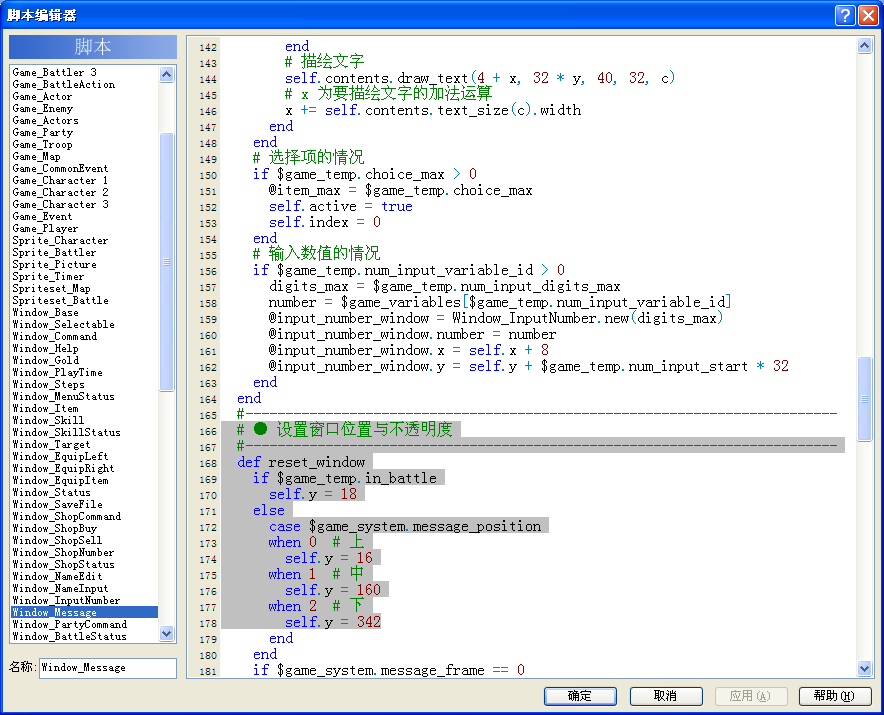Select Window_Skill script
This screenshot has width=884, height=715.
(x=48, y=420)
